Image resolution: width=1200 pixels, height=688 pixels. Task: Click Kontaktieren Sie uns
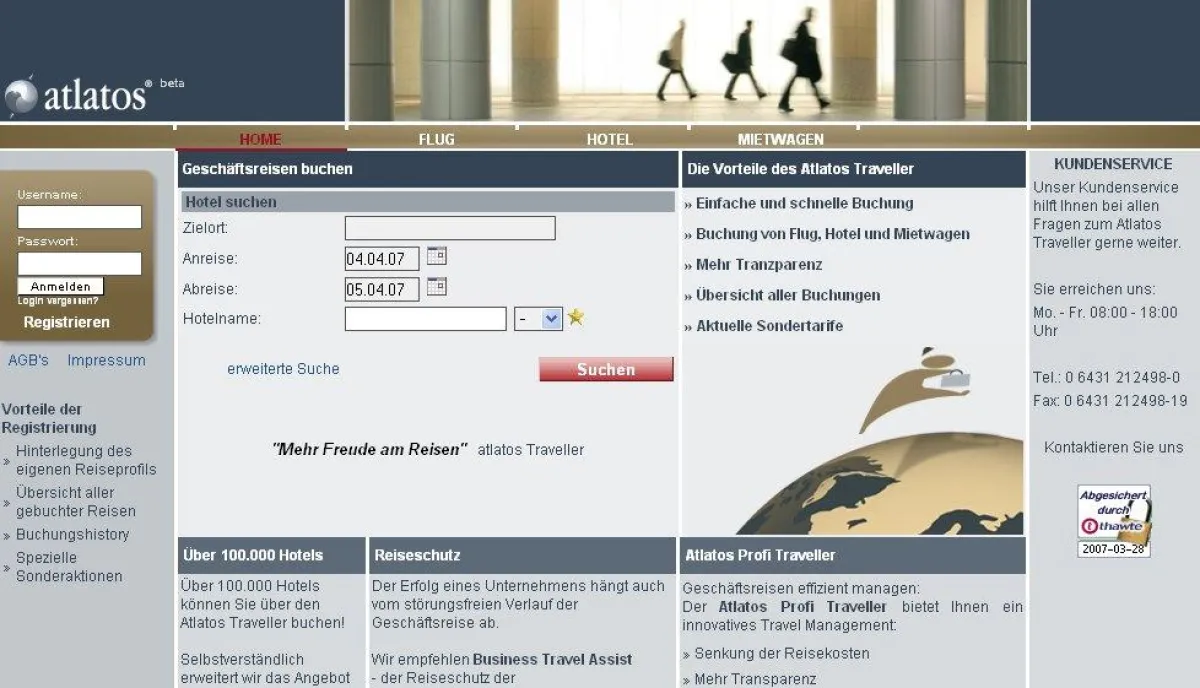pyautogui.click(x=1113, y=447)
